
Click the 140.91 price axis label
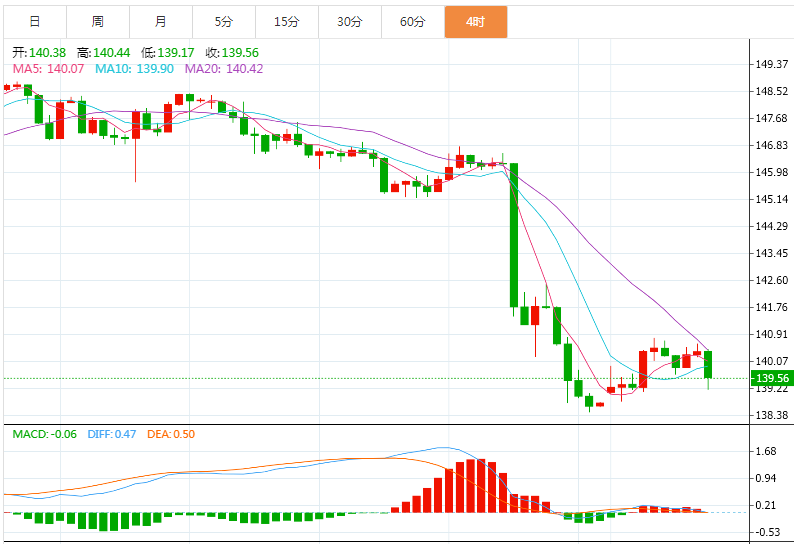point(772,334)
